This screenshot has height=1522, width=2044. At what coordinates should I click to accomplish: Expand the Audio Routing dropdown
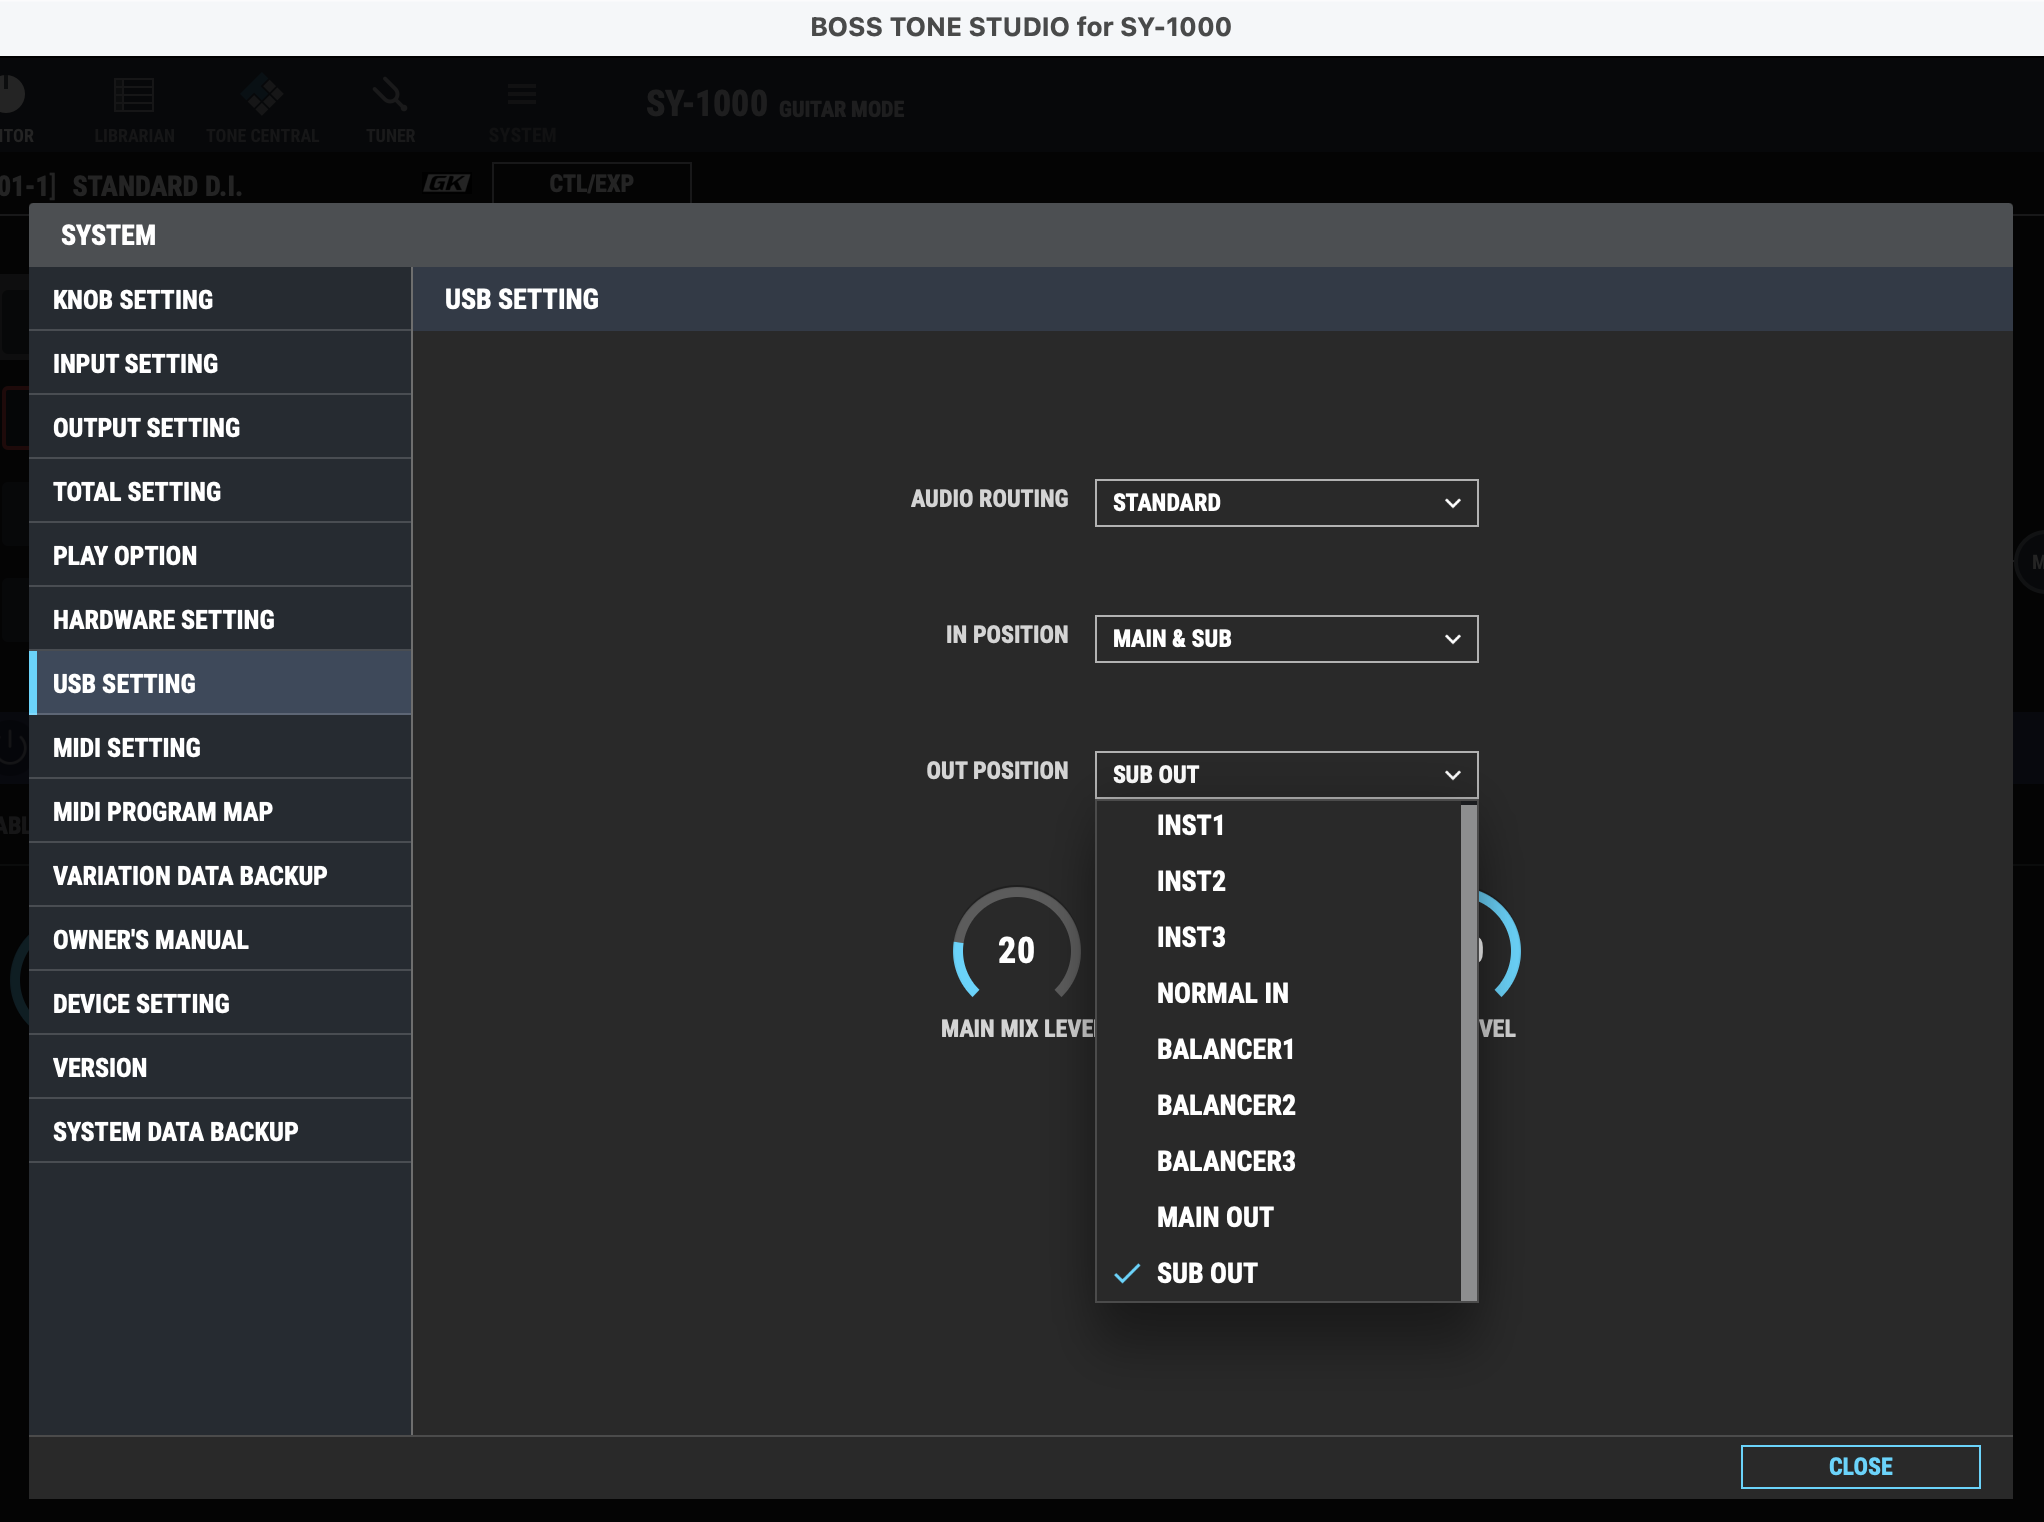coord(1286,503)
